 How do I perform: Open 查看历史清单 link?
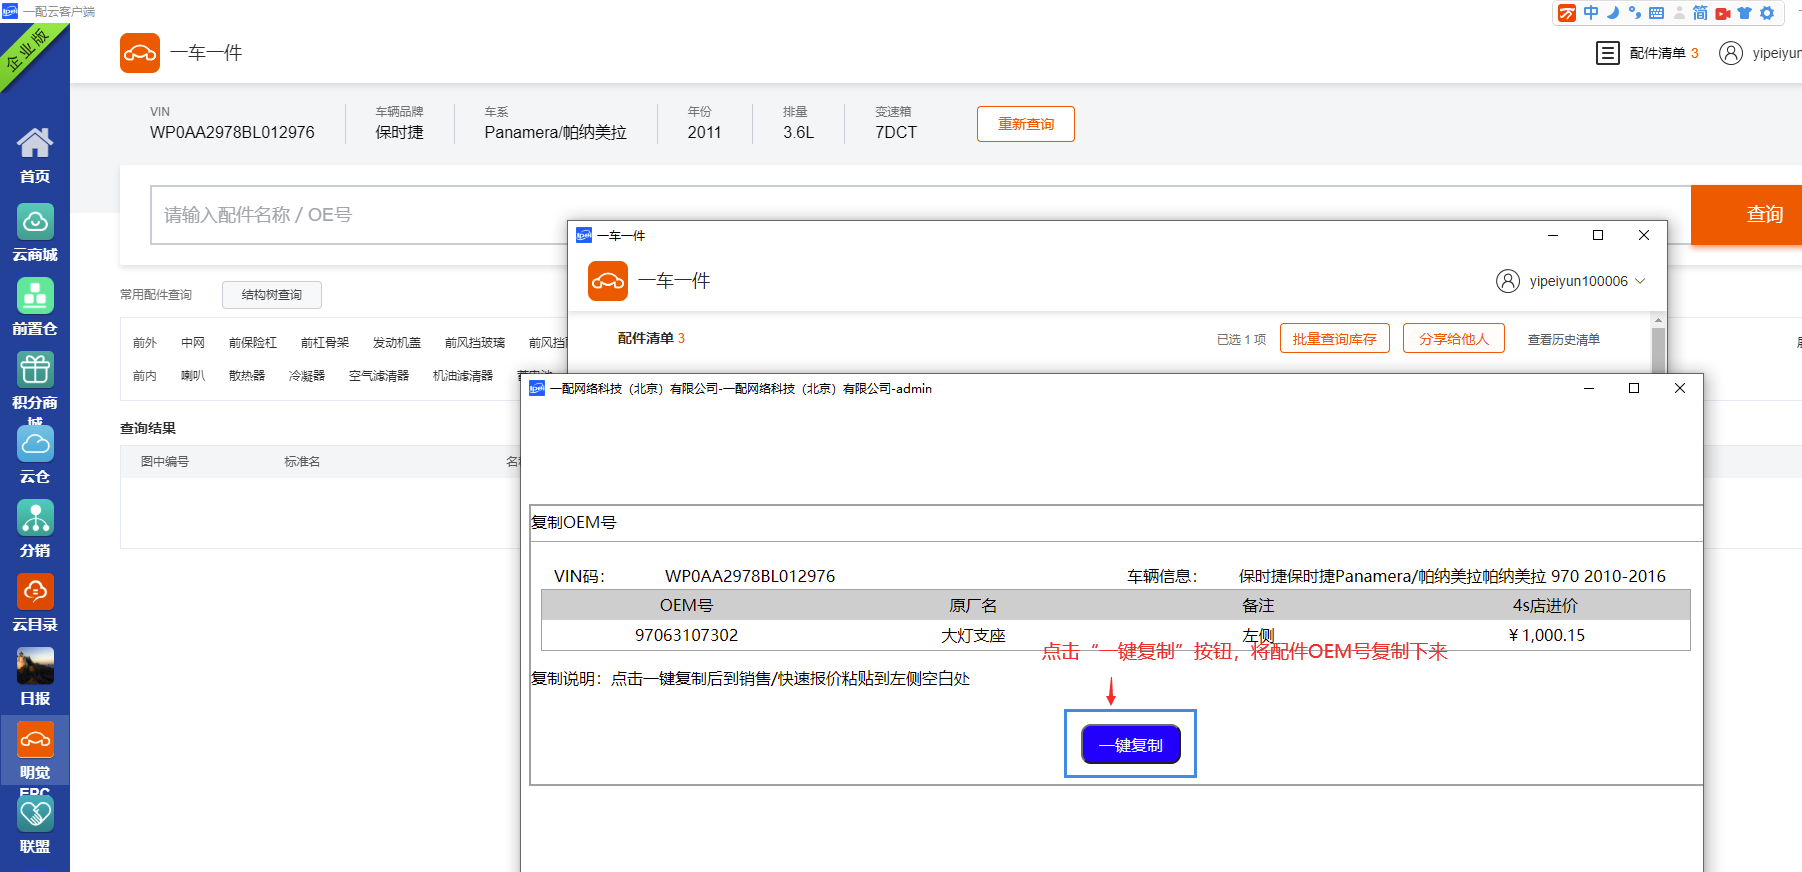point(1564,340)
